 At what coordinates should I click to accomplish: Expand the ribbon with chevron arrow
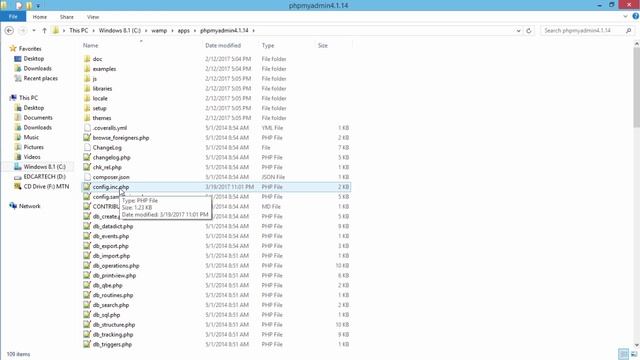coord(625,17)
